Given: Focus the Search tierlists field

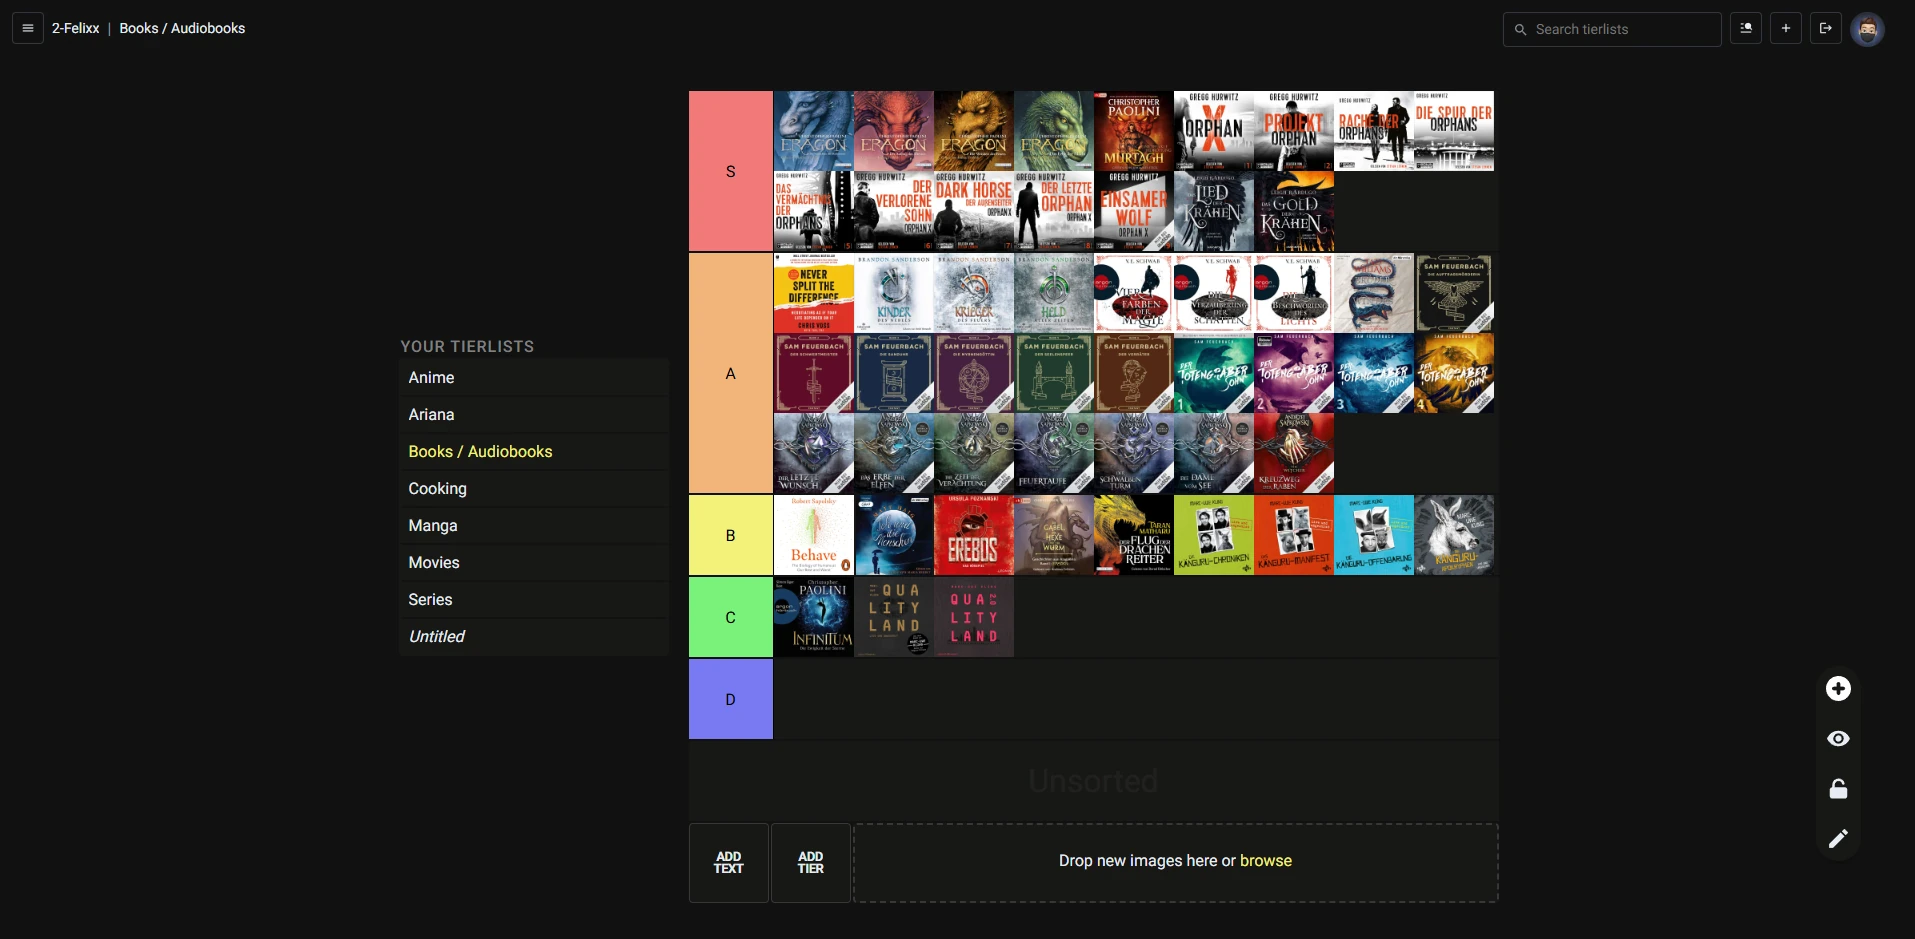Looking at the screenshot, I should (x=1612, y=29).
